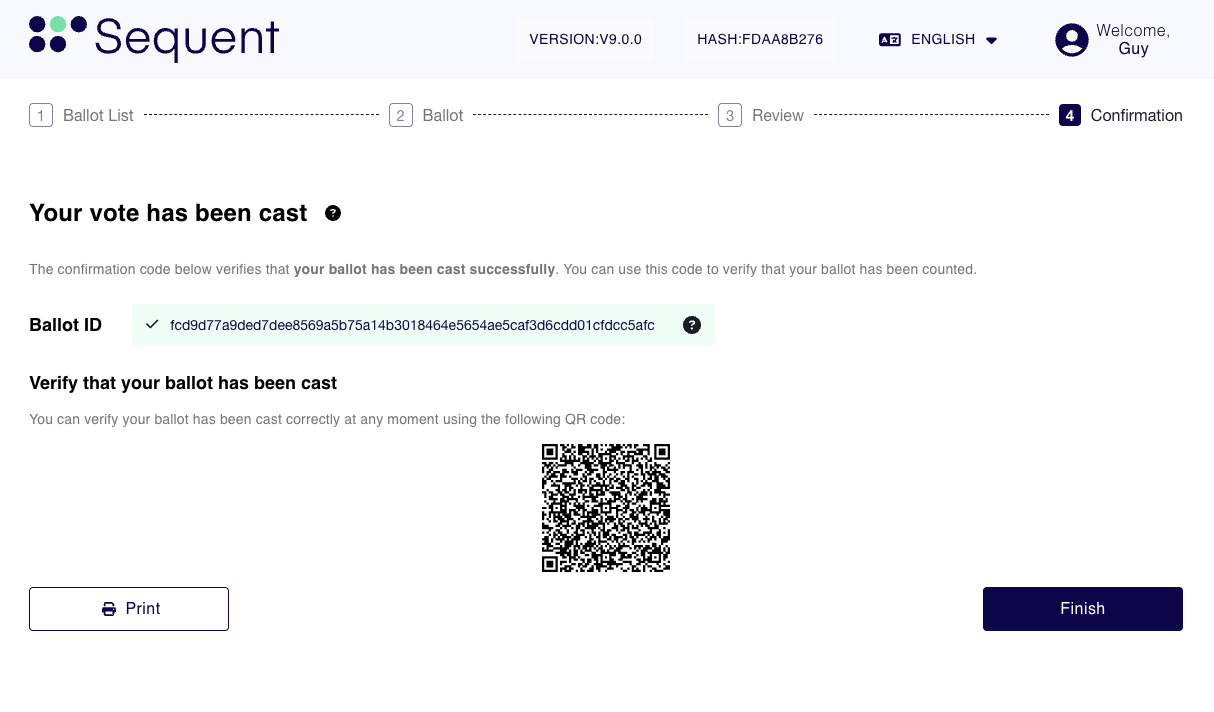Click the step 4 Confirmation number badge
This screenshot has height=712, width=1214.
[x=1069, y=116]
